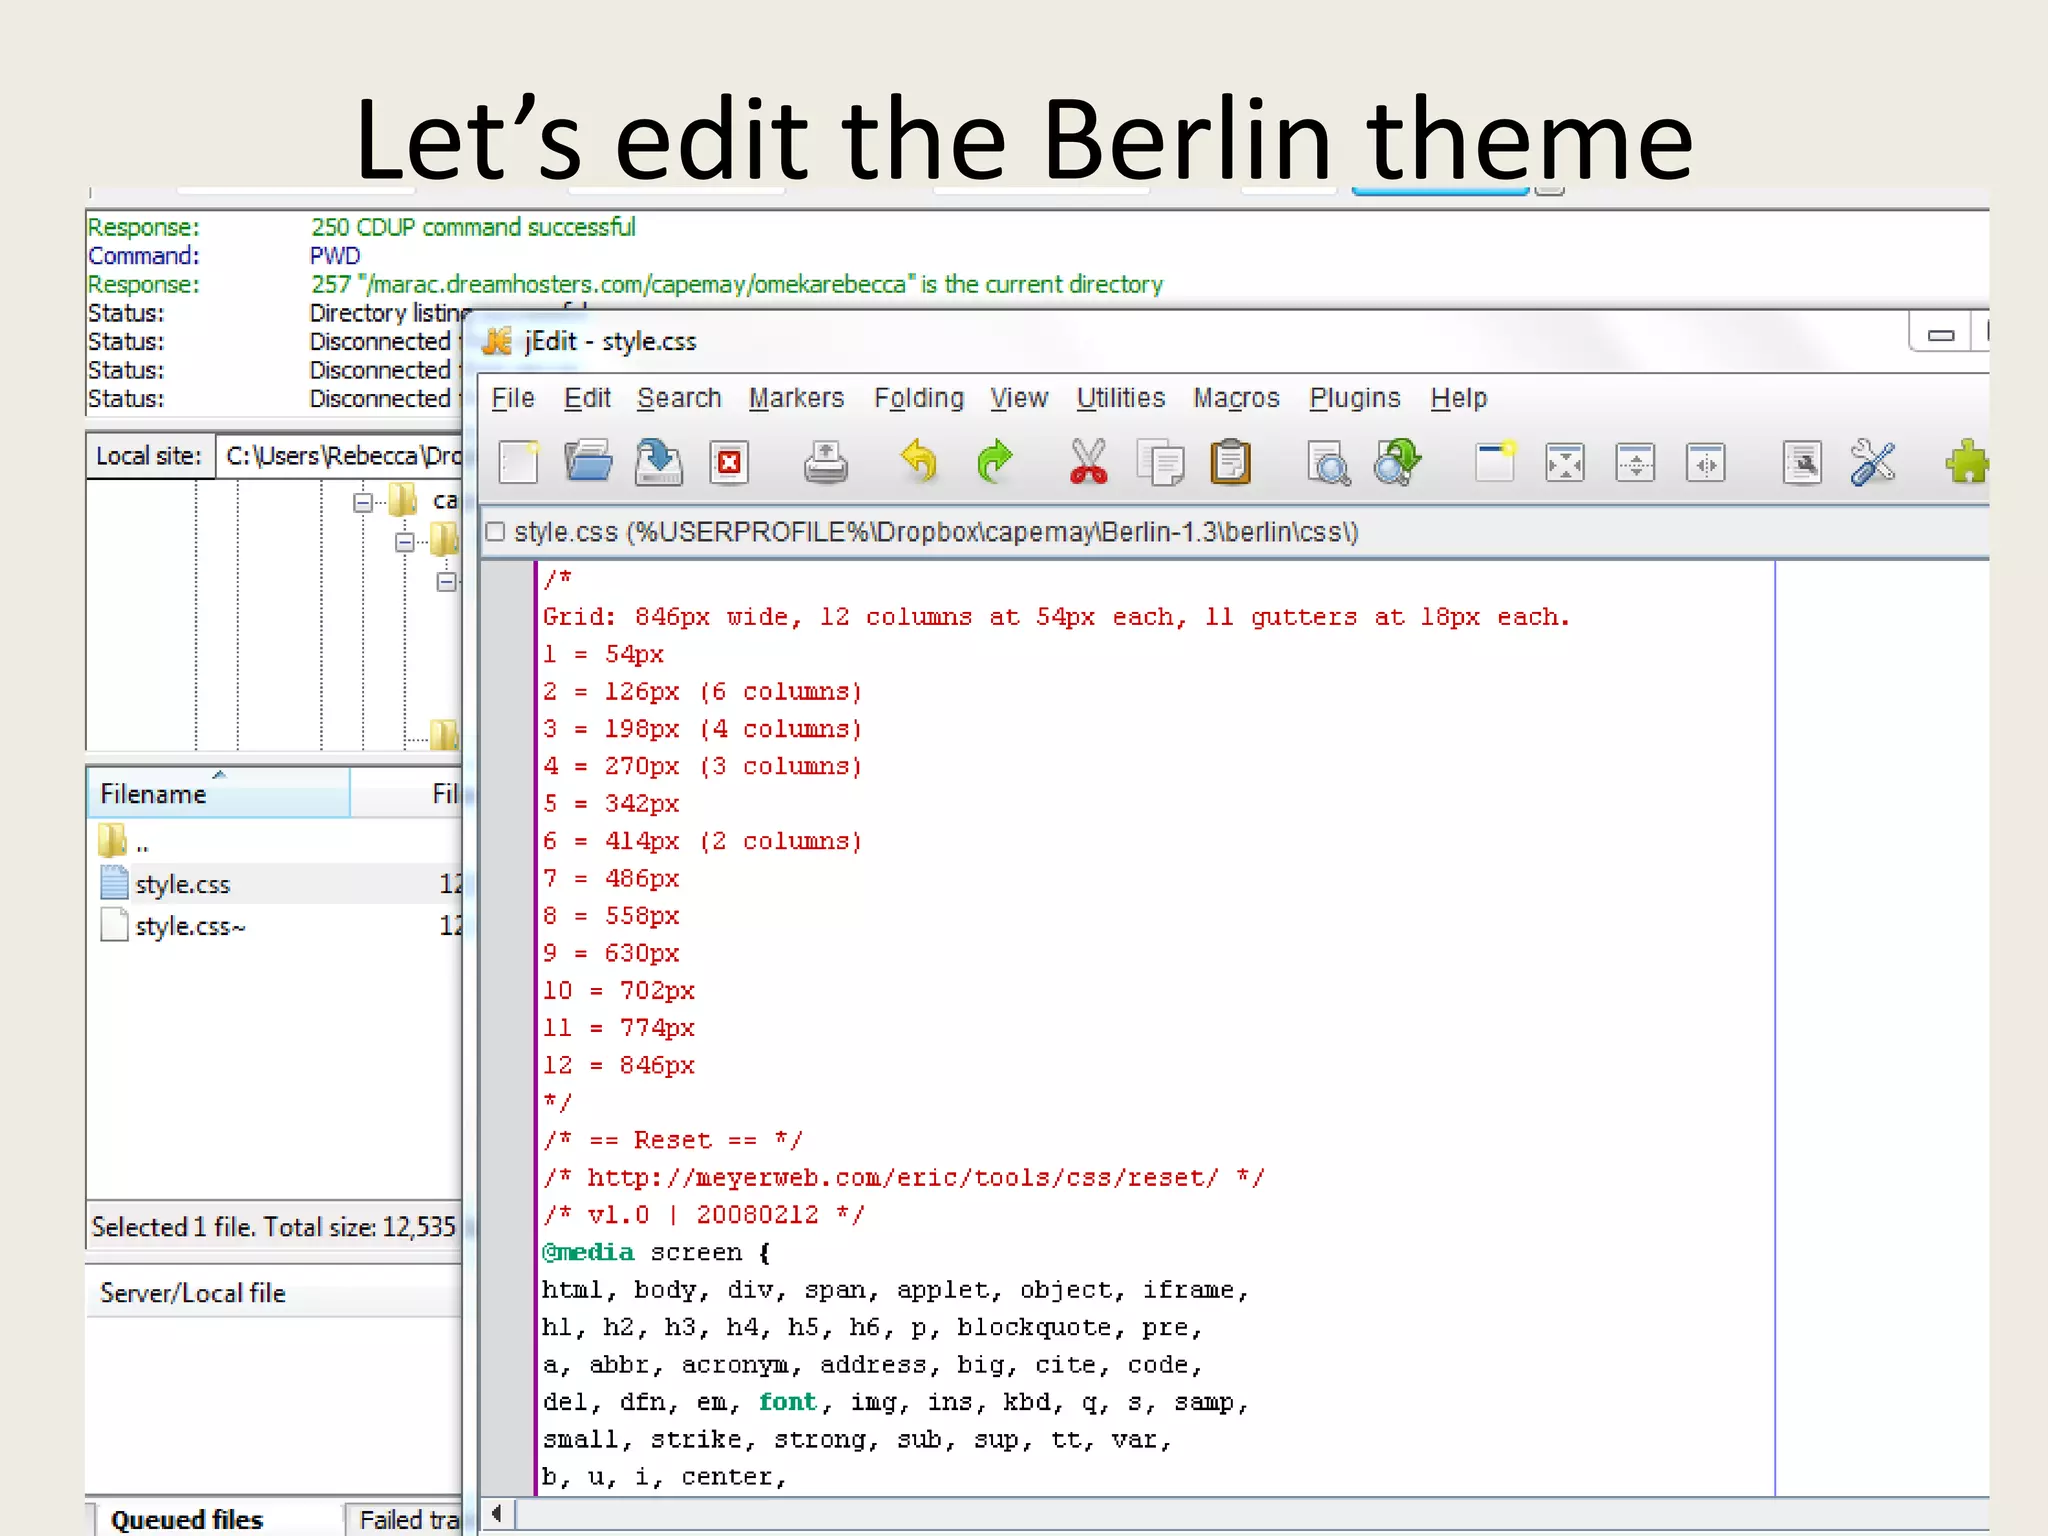This screenshot has width=2048, height=1536.
Task: Open Buffer Options icon
Action: coord(1802,463)
